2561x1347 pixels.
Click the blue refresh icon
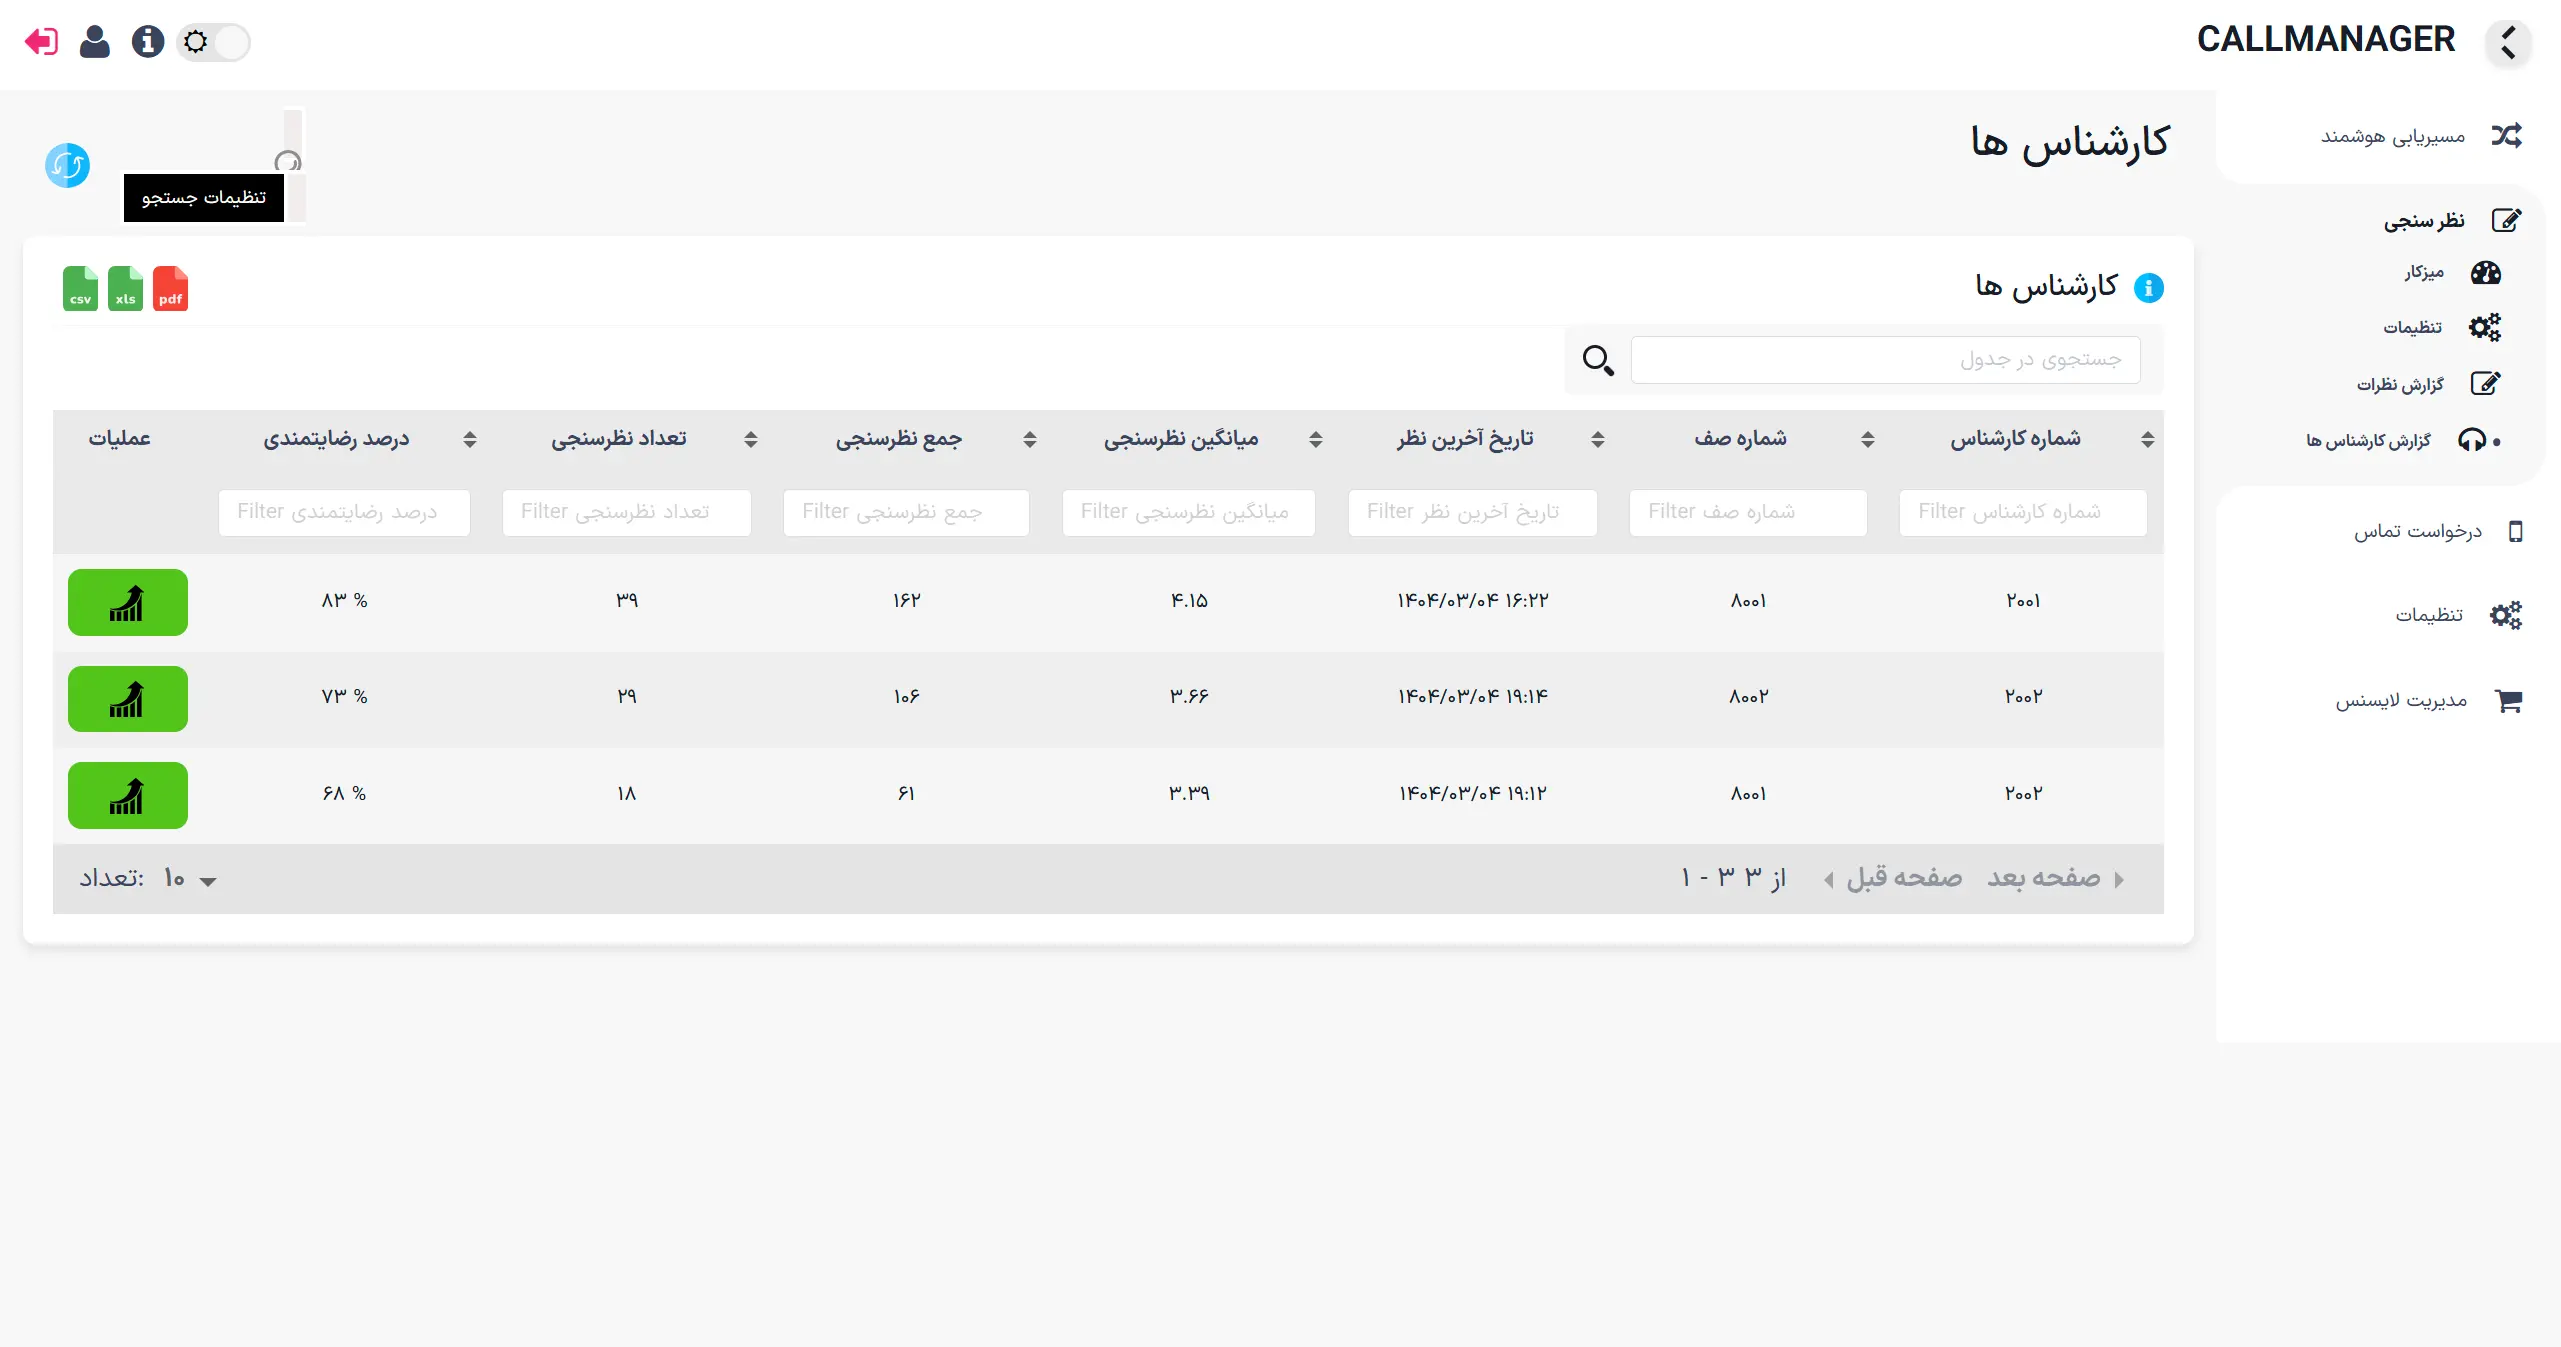tap(68, 165)
